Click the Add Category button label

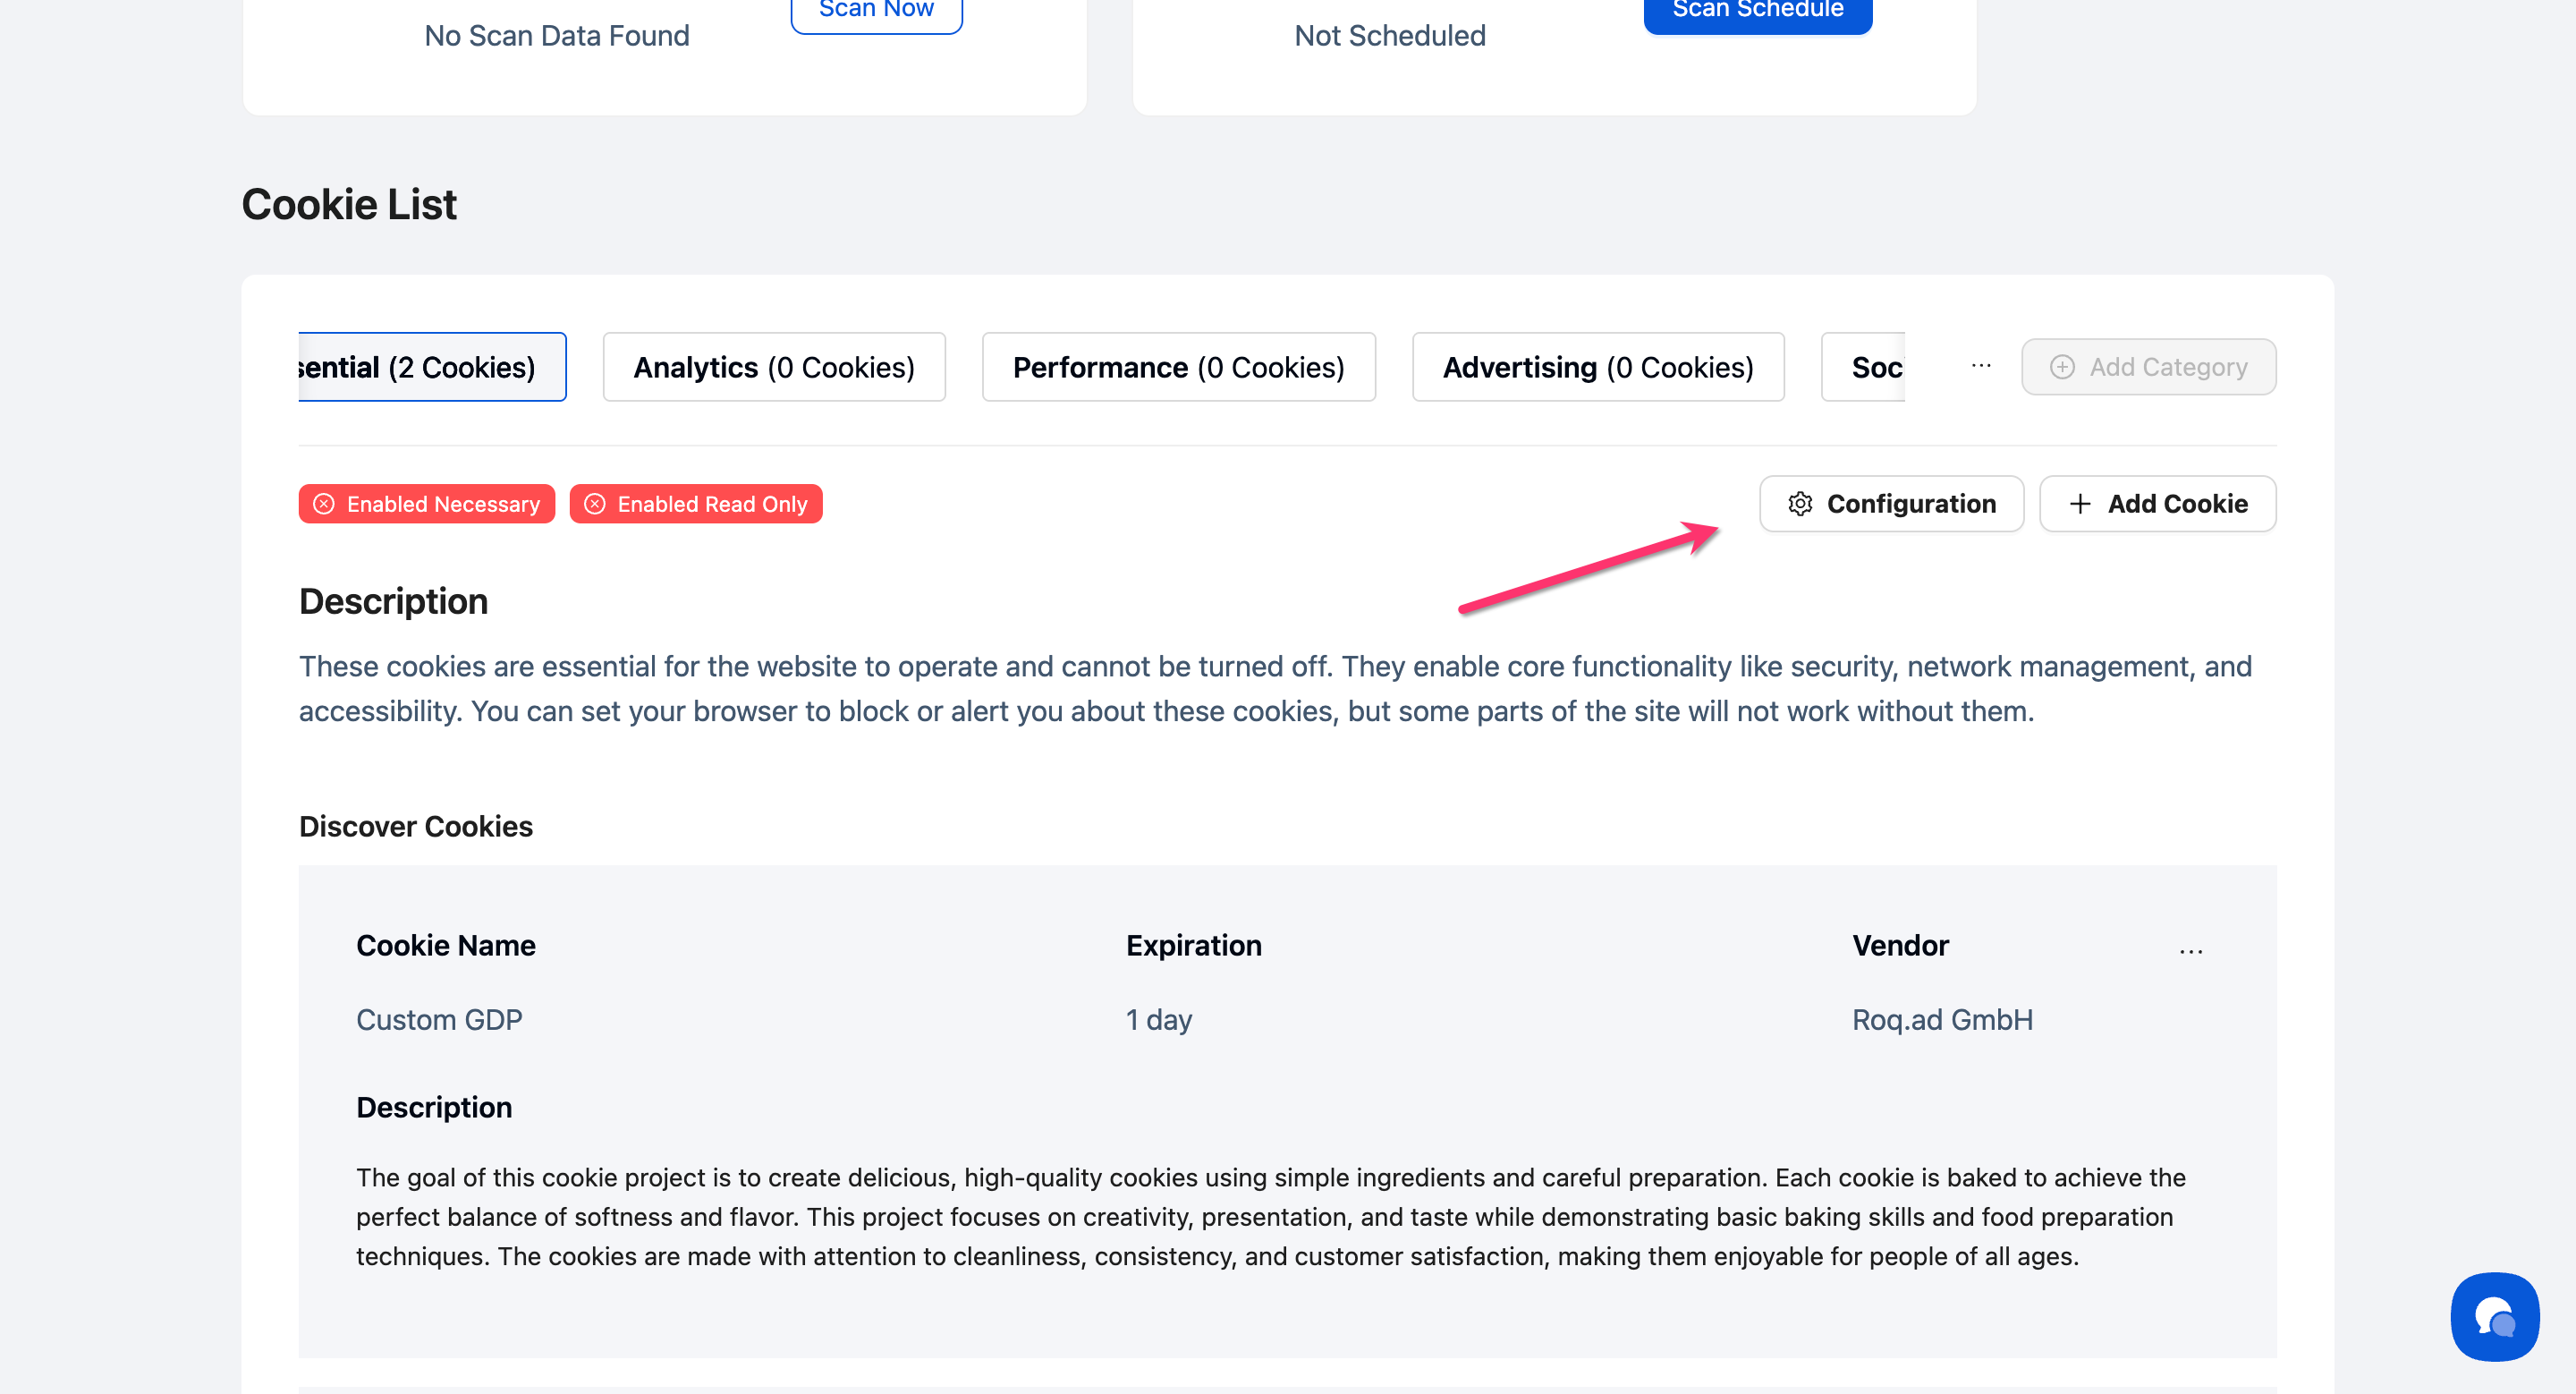pyautogui.click(x=2168, y=367)
